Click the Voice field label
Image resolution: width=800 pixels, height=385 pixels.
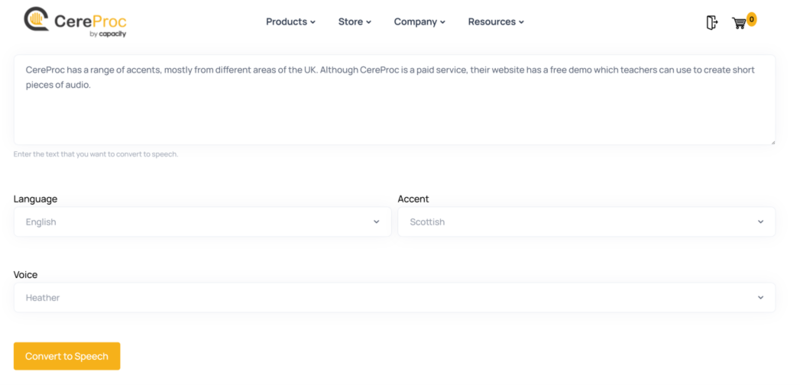click(x=26, y=275)
